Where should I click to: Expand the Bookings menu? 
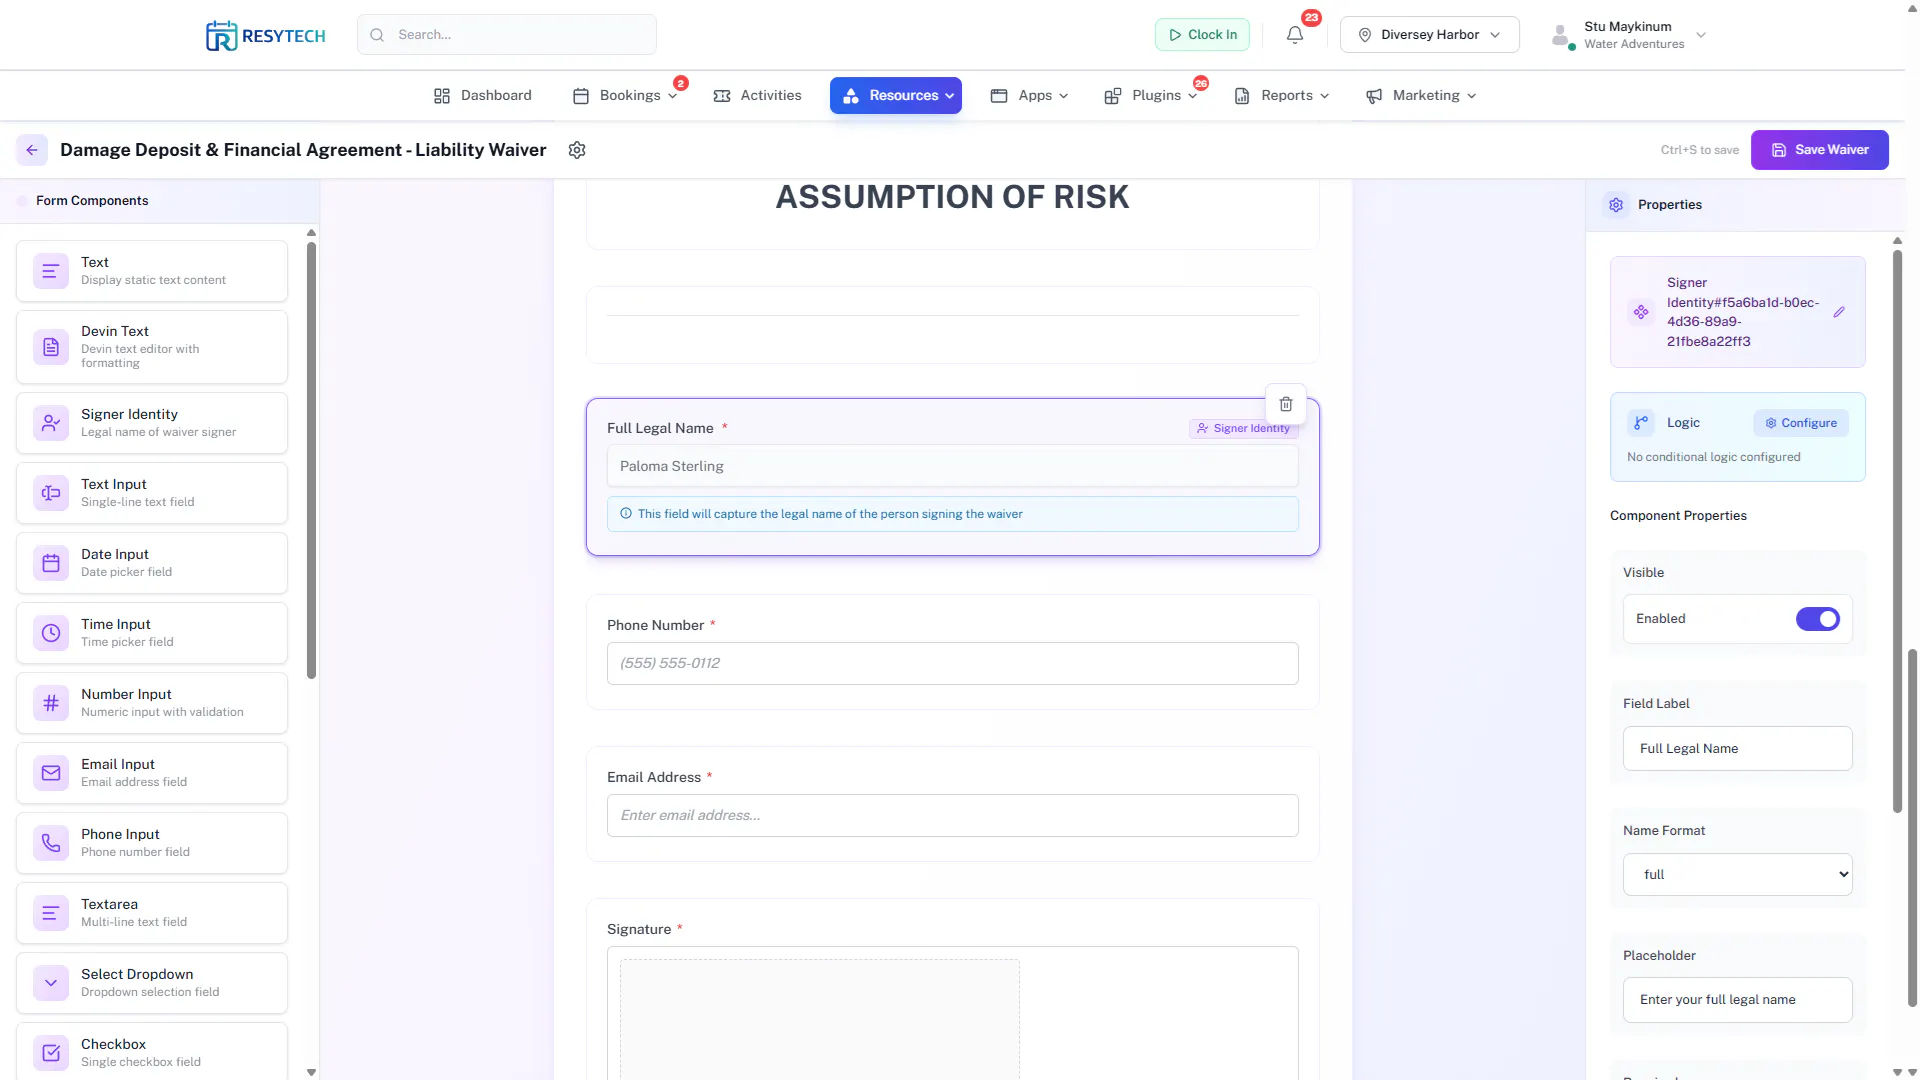625,96
